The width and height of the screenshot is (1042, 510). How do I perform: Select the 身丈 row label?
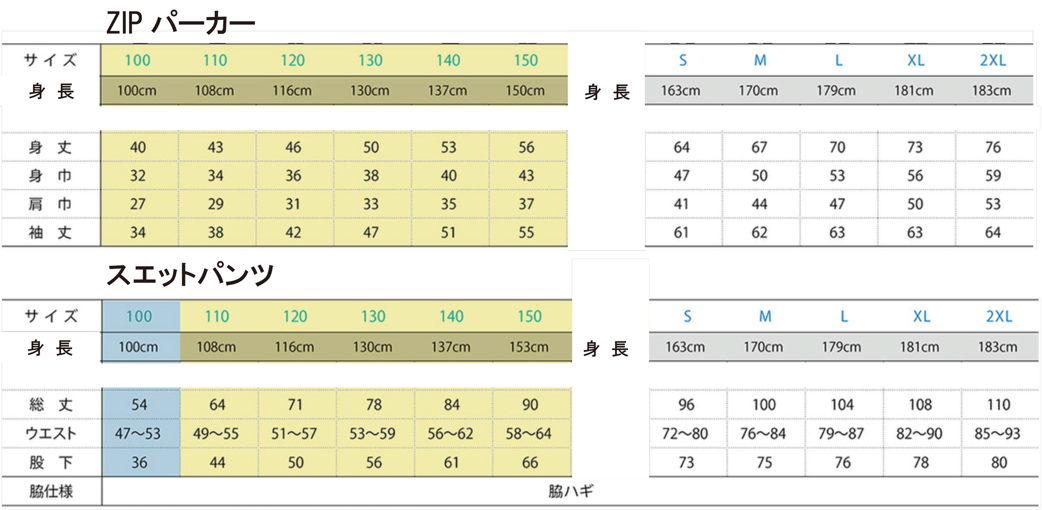(51, 147)
